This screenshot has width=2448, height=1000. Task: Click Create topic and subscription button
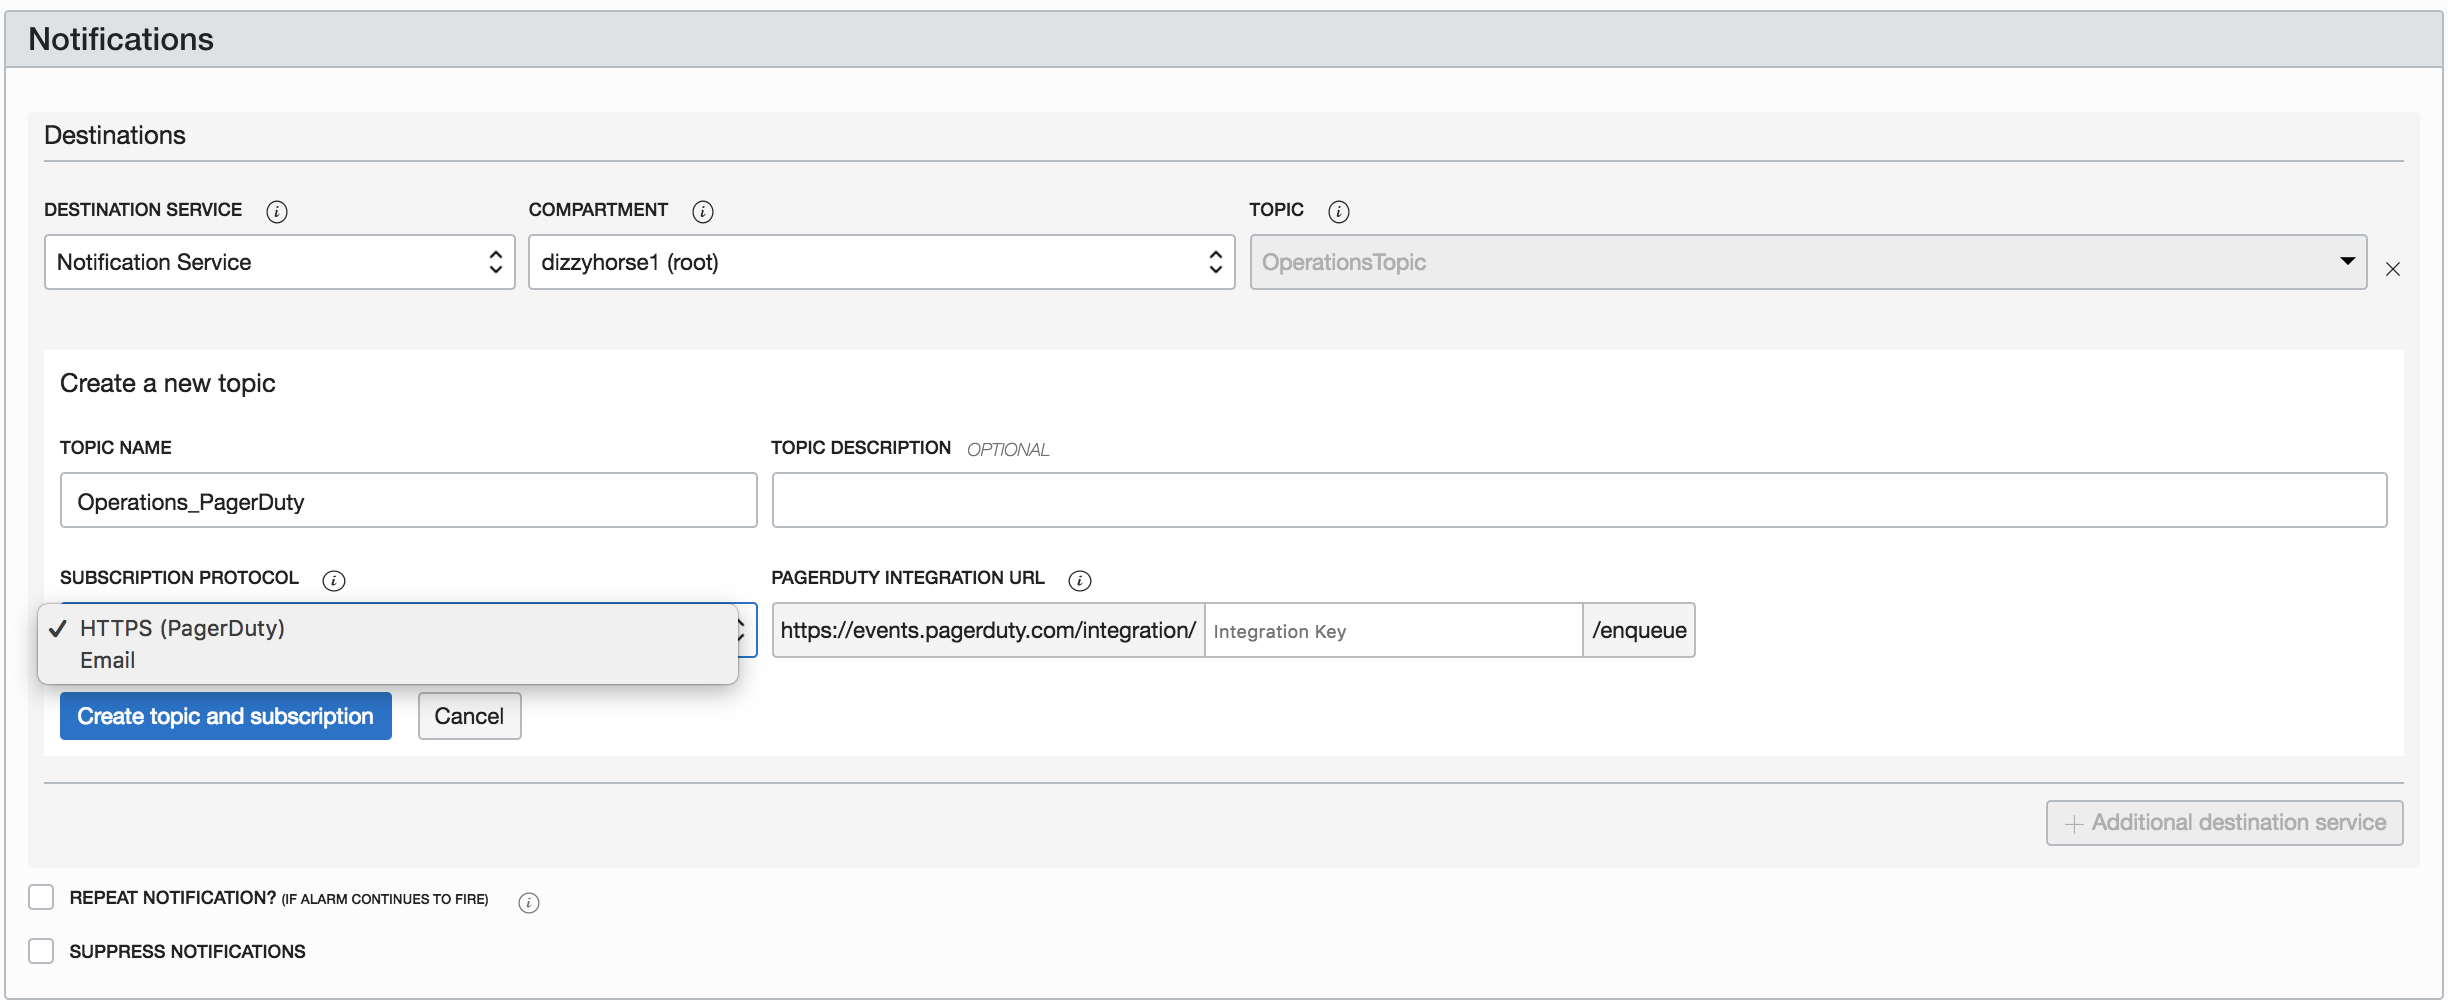pos(226,716)
